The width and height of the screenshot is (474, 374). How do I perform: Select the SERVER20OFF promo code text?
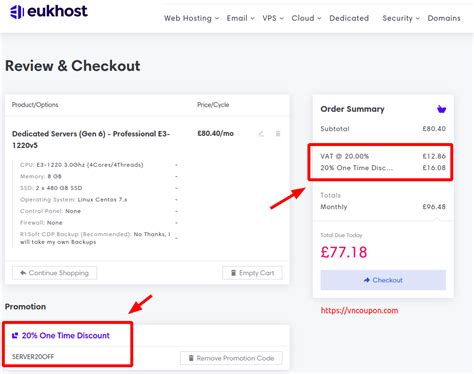(33, 357)
